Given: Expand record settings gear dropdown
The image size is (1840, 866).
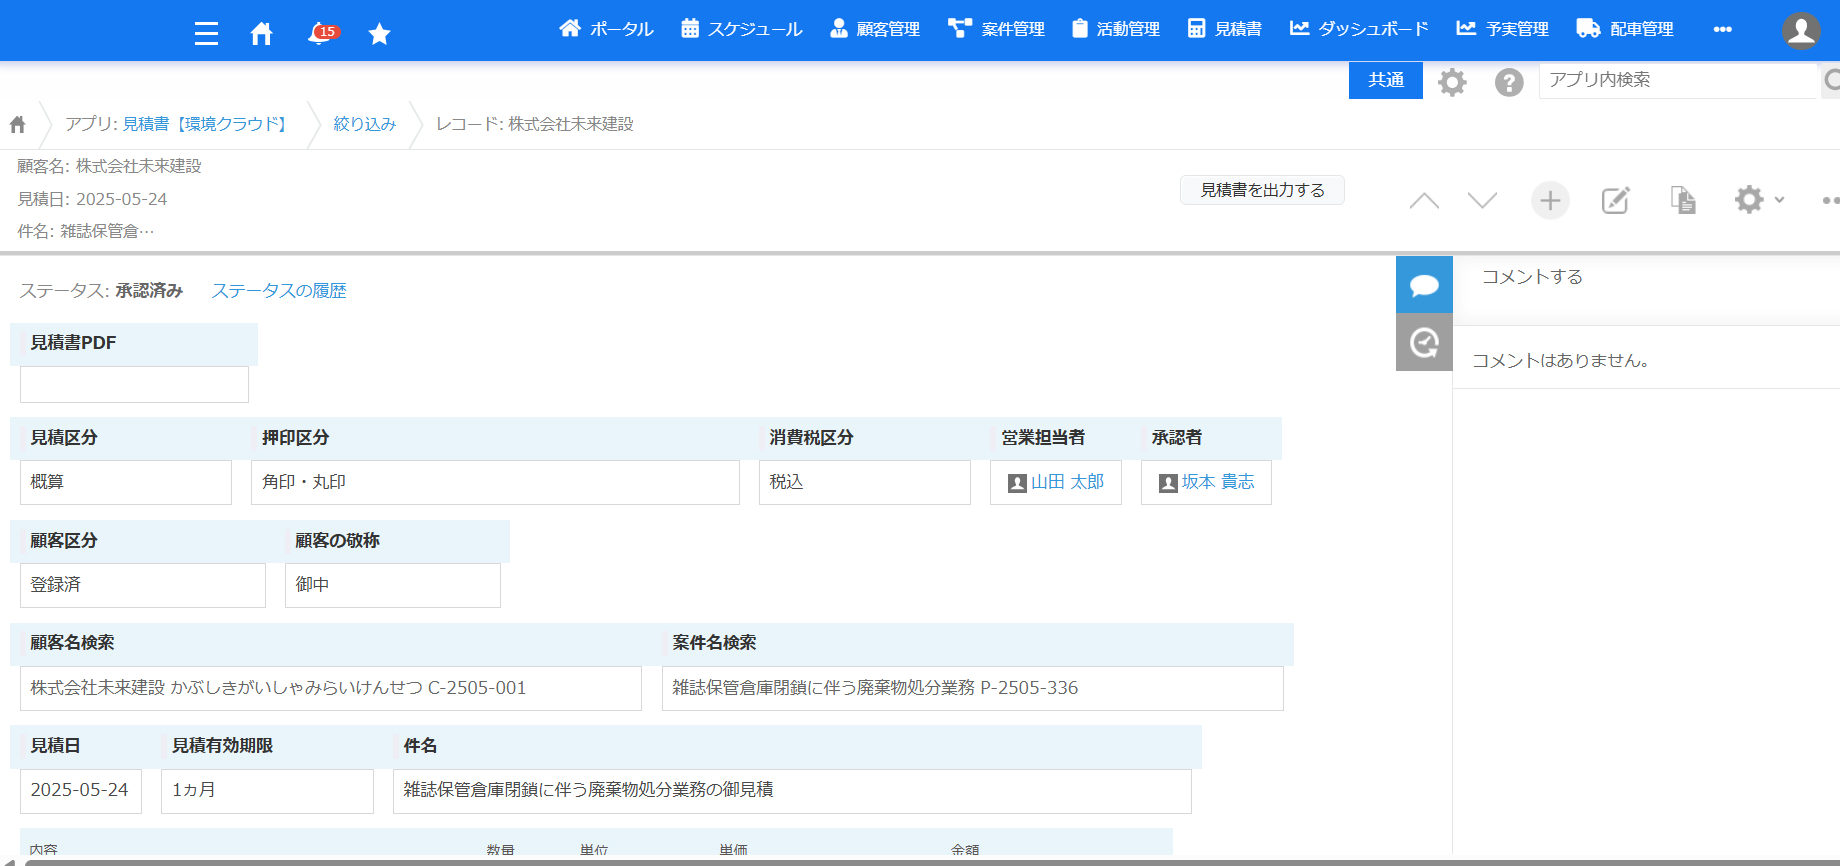Looking at the screenshot, I should point(1758,200).
